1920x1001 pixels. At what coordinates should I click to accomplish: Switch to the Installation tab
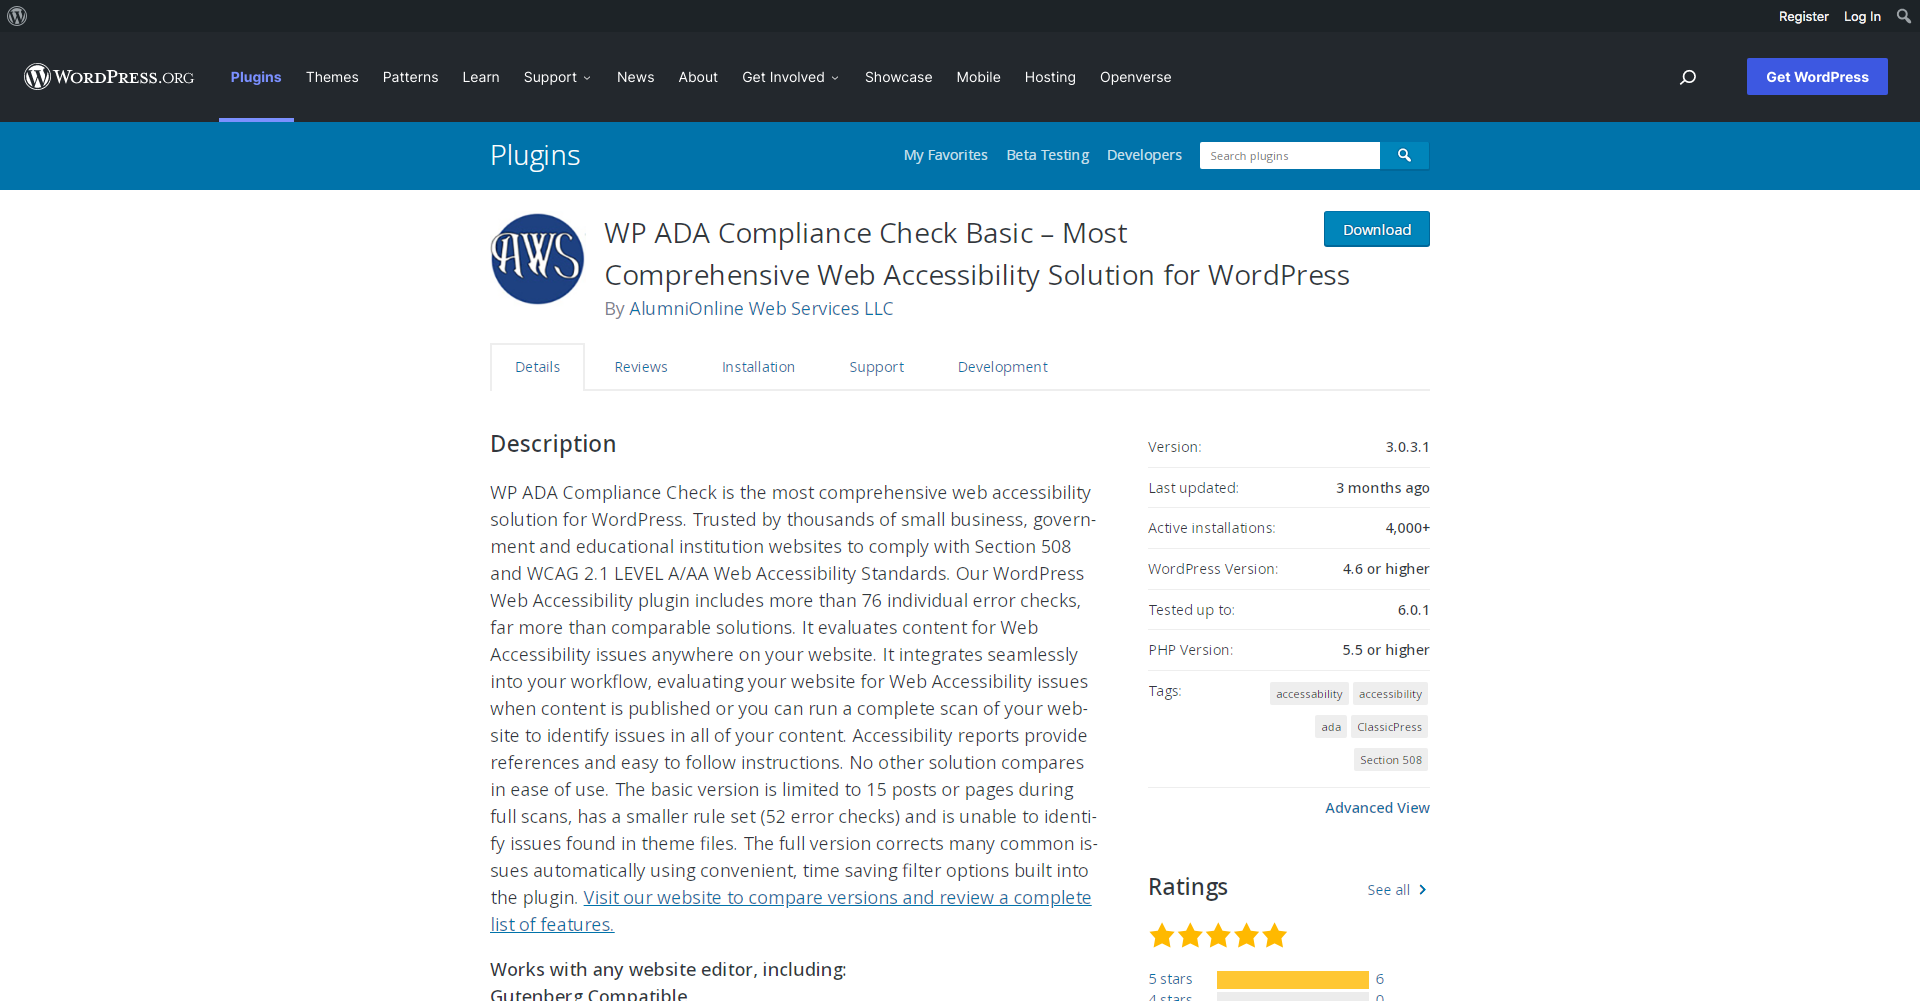pos(758,367)
